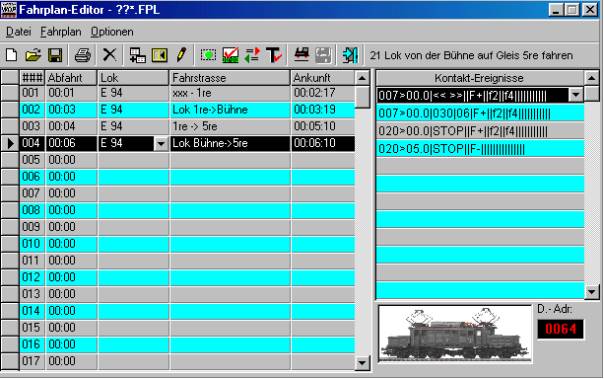The height and width of the screenshot is (379, 604).
Task: Click the scroll down arrow of the timetable list
Action: pos(362,362)
